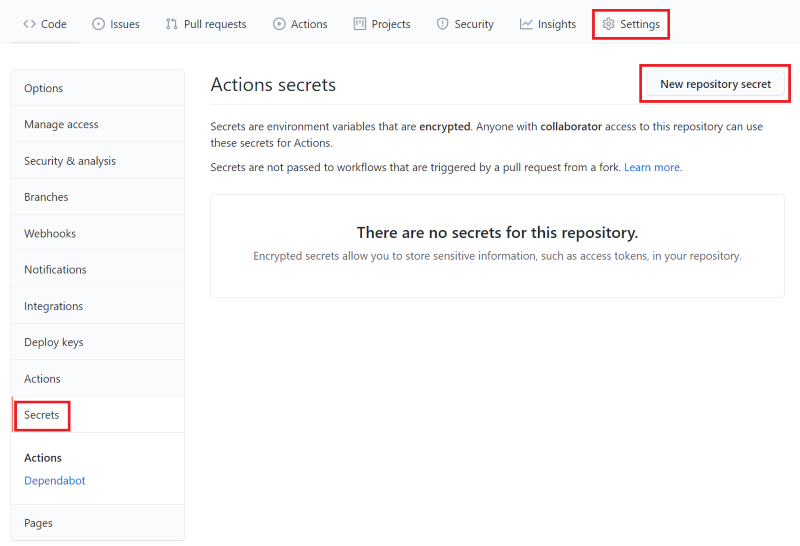The width and height of the screenshot is (800, 546).
Task: Switch to the Issues tab
Action: click(x=116, y=24)
